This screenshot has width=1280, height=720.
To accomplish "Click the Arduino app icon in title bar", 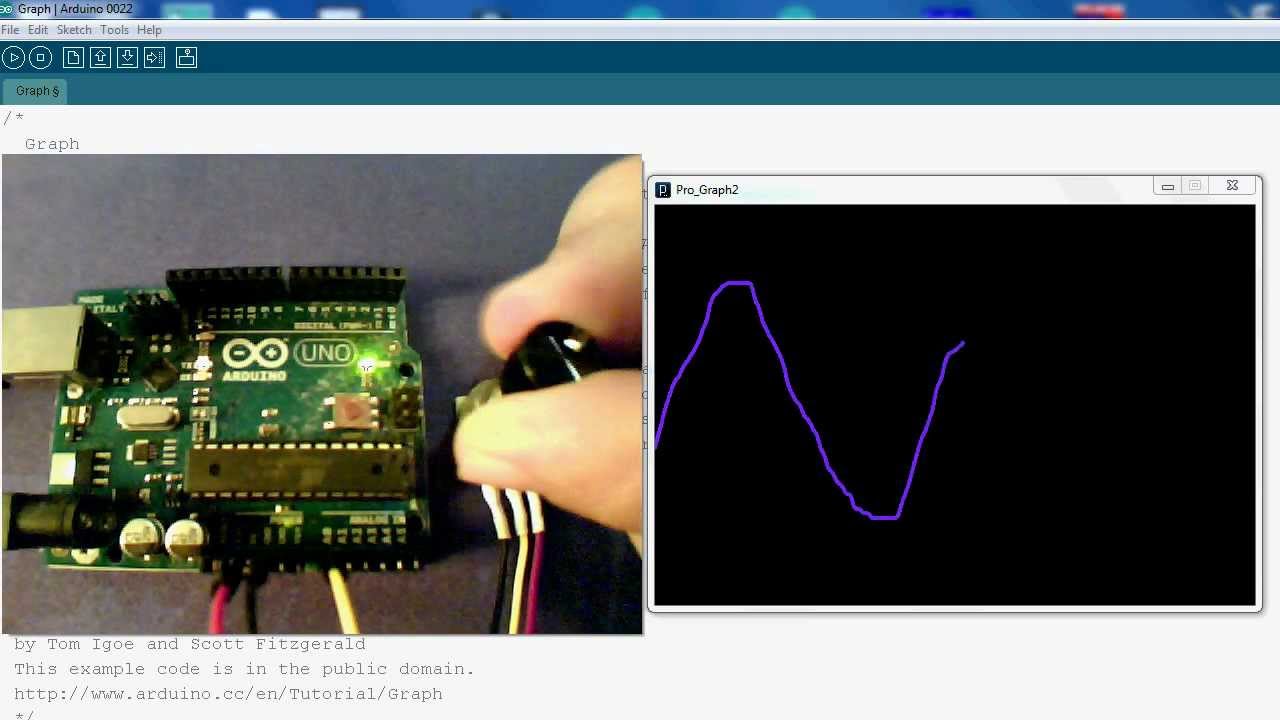I will pos(7,9).
